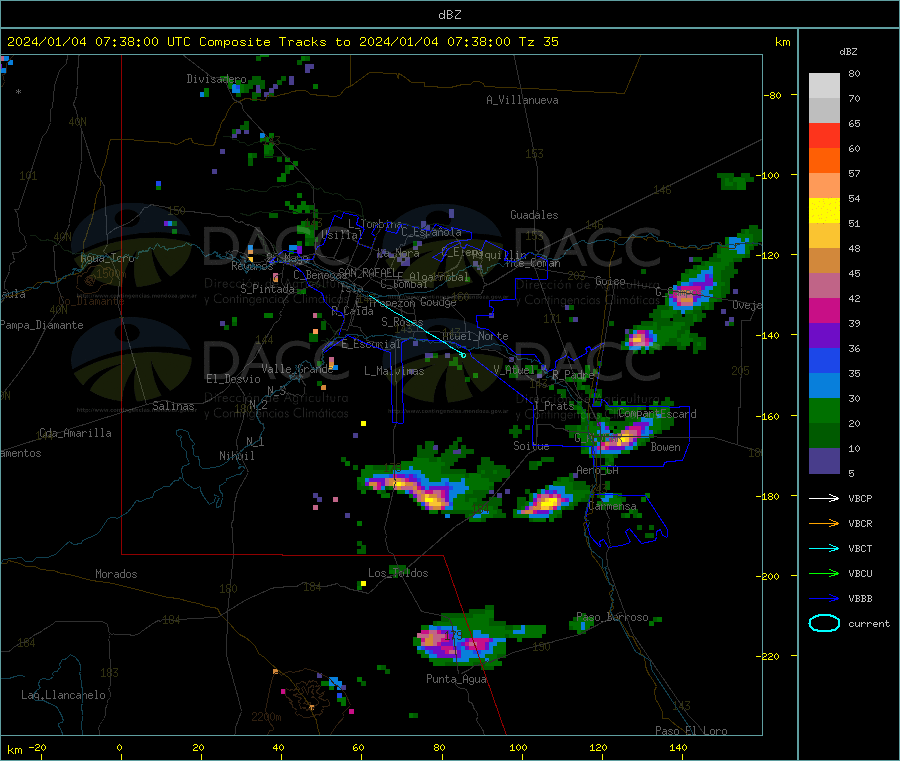Screen dimensions: 900x761
Task: Select the magenta 42 dBZ color swatch
Action: coord(824,310)
